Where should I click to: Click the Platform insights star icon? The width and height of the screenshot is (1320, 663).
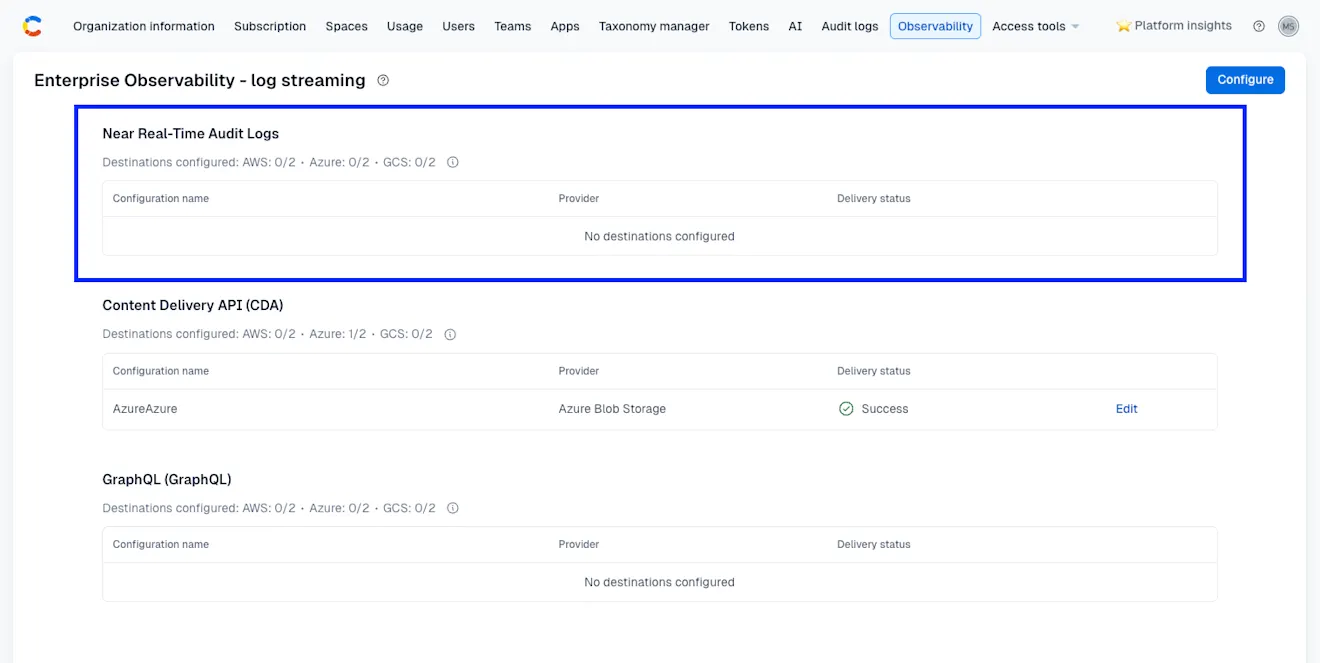1123,26
